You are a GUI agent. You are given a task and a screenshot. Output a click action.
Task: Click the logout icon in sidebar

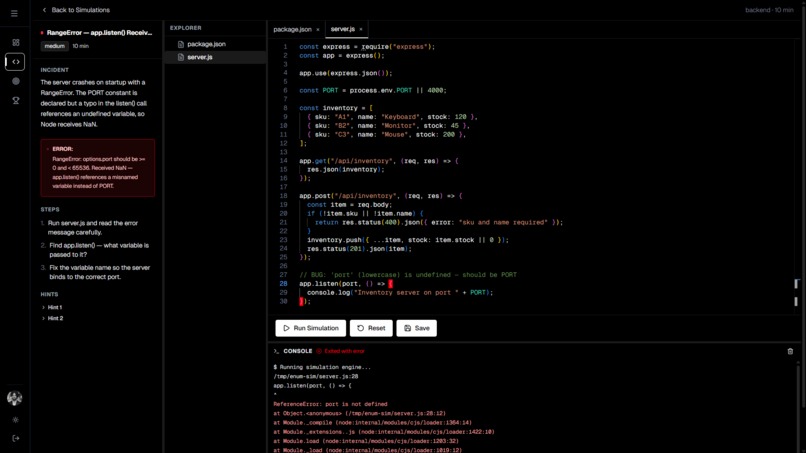(x=15, y=439)
